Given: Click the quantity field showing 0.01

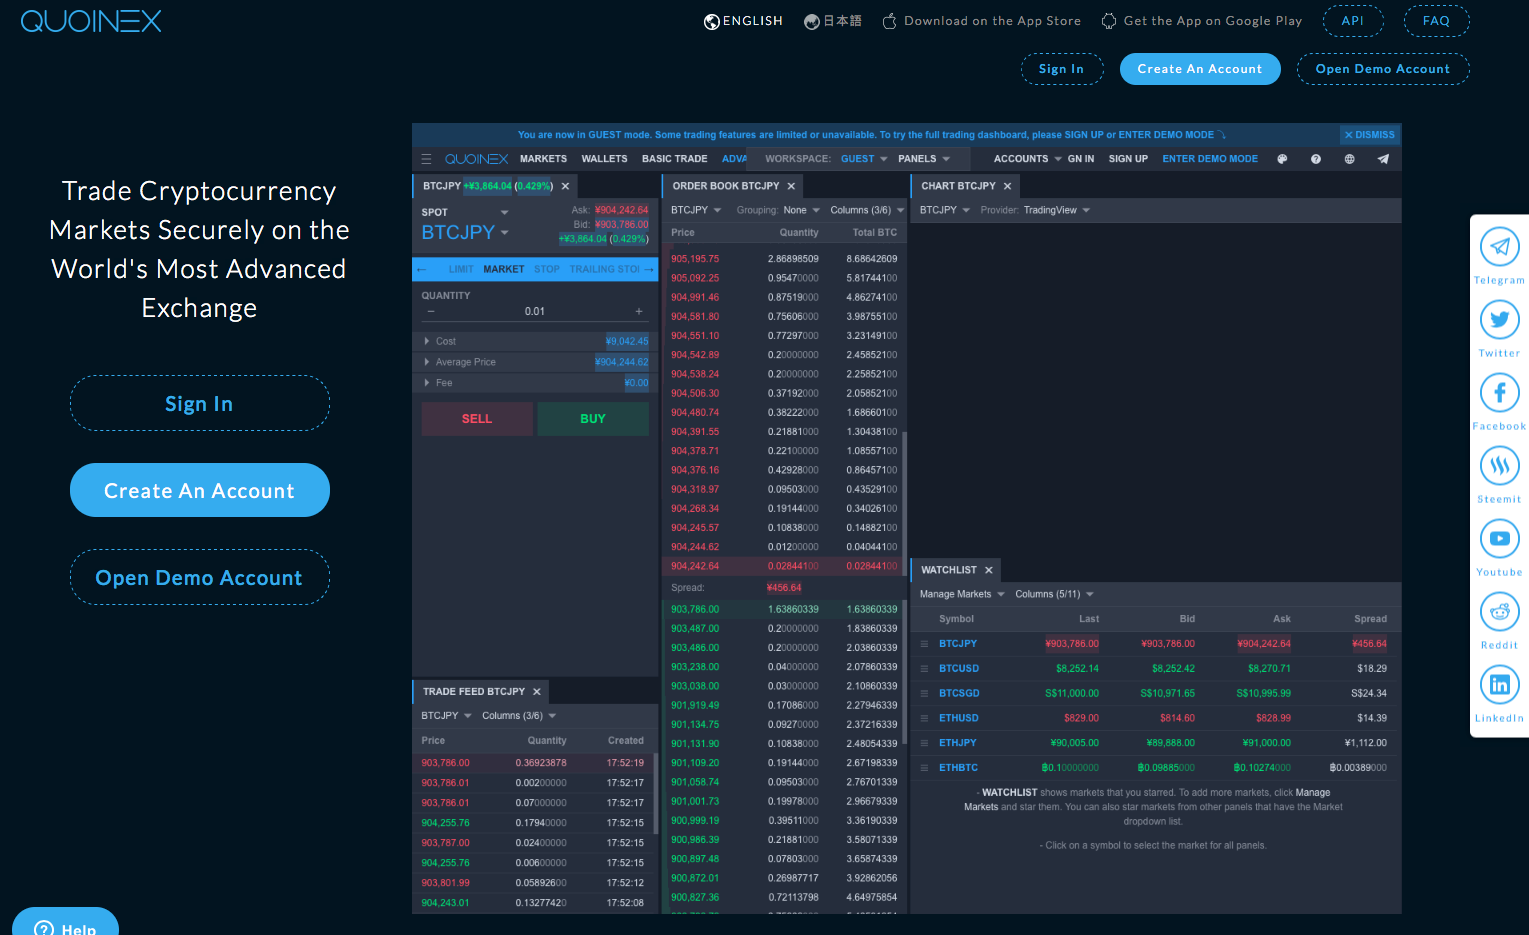Looking at the screenshot, I should tap(535, 311).
